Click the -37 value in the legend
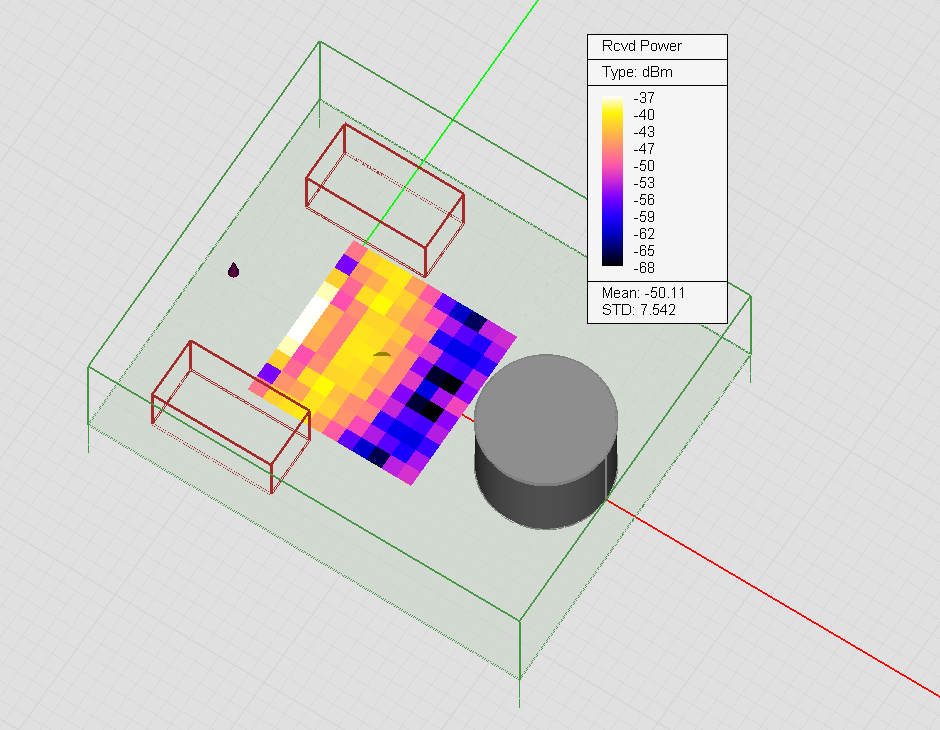The width and height of the screenshot is (940, 730). click(x=643, y=98)
